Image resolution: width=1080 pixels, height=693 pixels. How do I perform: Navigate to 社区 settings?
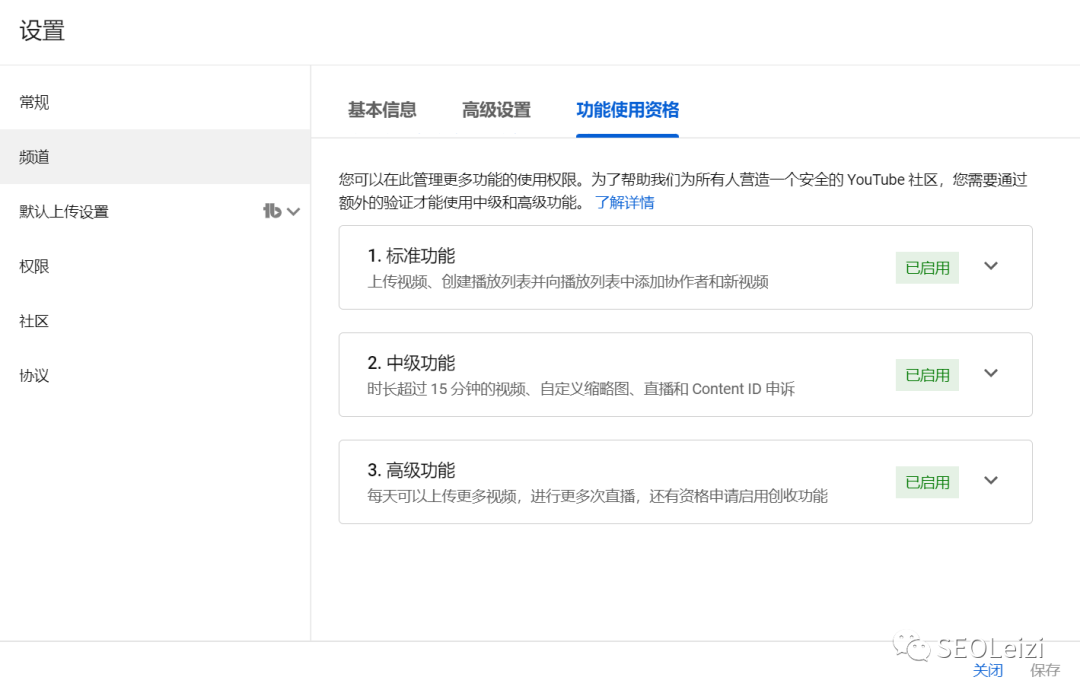[34, 321]
